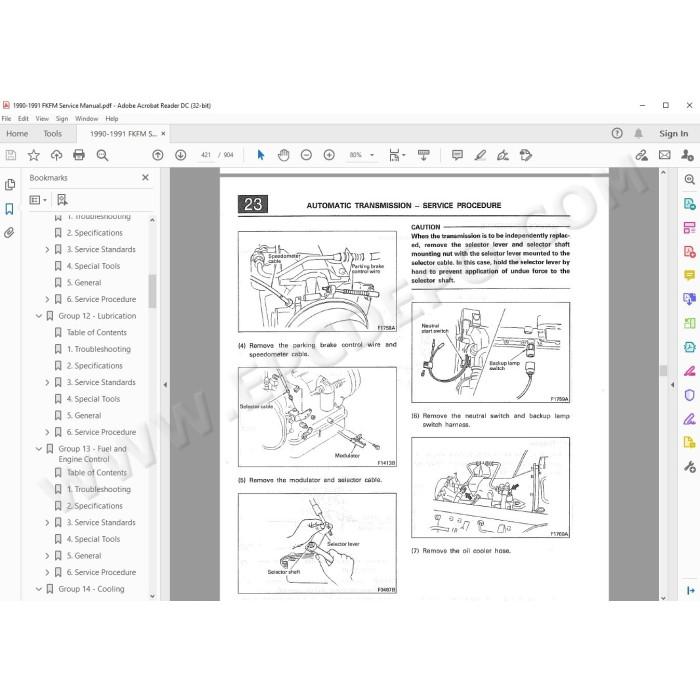Collapse the left navigation pane arrow

click(x=165, y=384)
